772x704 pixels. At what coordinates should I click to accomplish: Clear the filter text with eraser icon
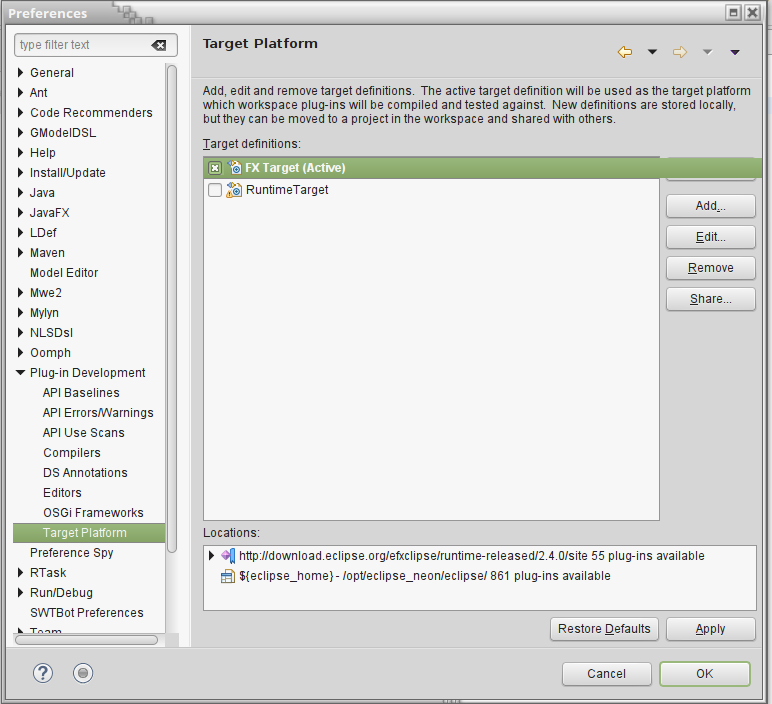pos(159,45)
